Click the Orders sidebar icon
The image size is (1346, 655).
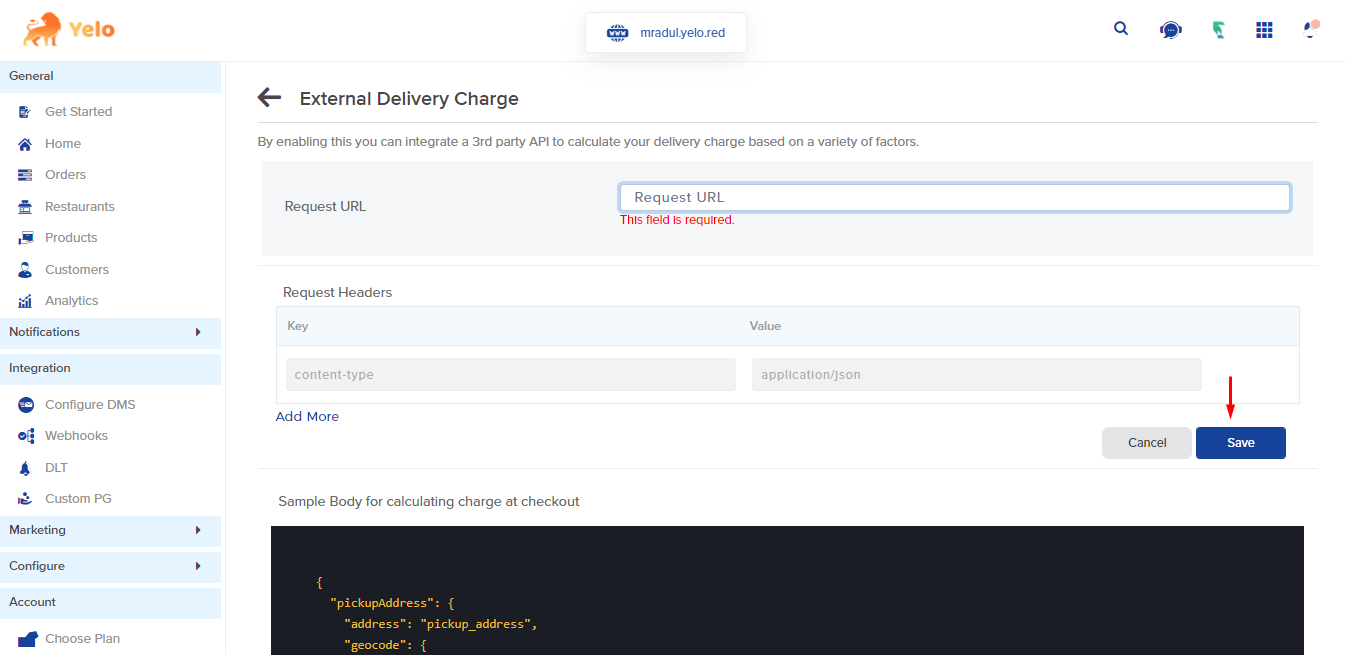(25, 175)
